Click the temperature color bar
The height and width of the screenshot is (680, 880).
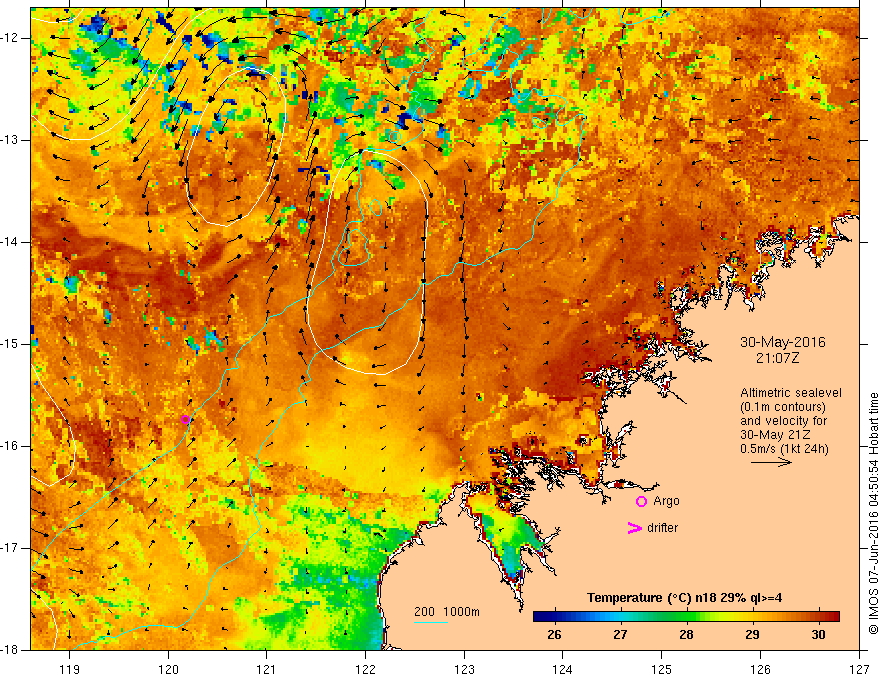click(686, 616)
